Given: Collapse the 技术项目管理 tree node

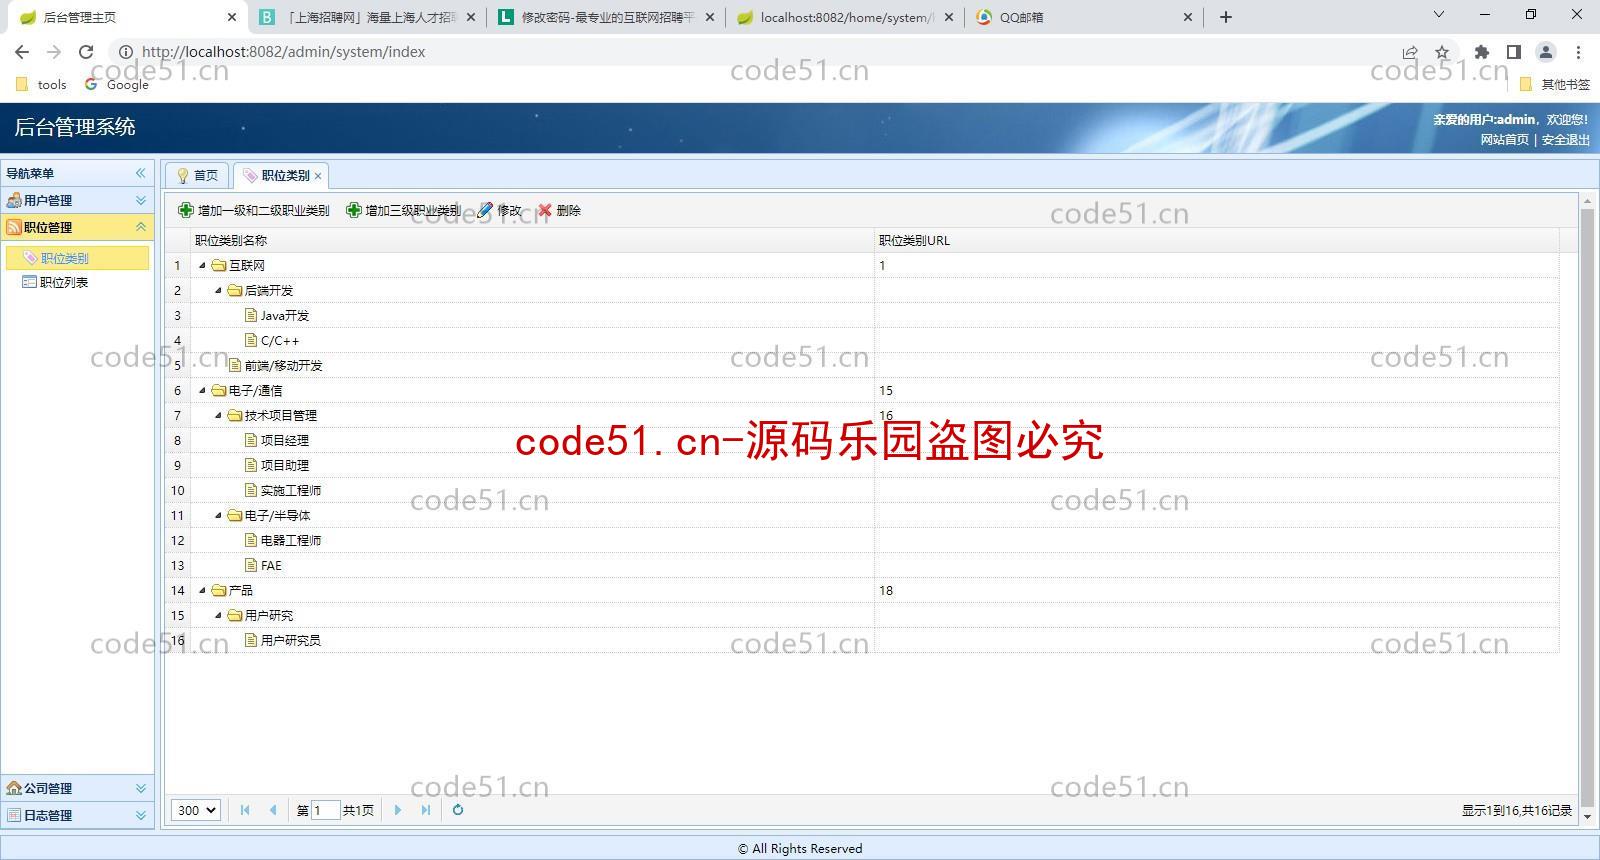Looking at the screenshot, I should (218, 415).
